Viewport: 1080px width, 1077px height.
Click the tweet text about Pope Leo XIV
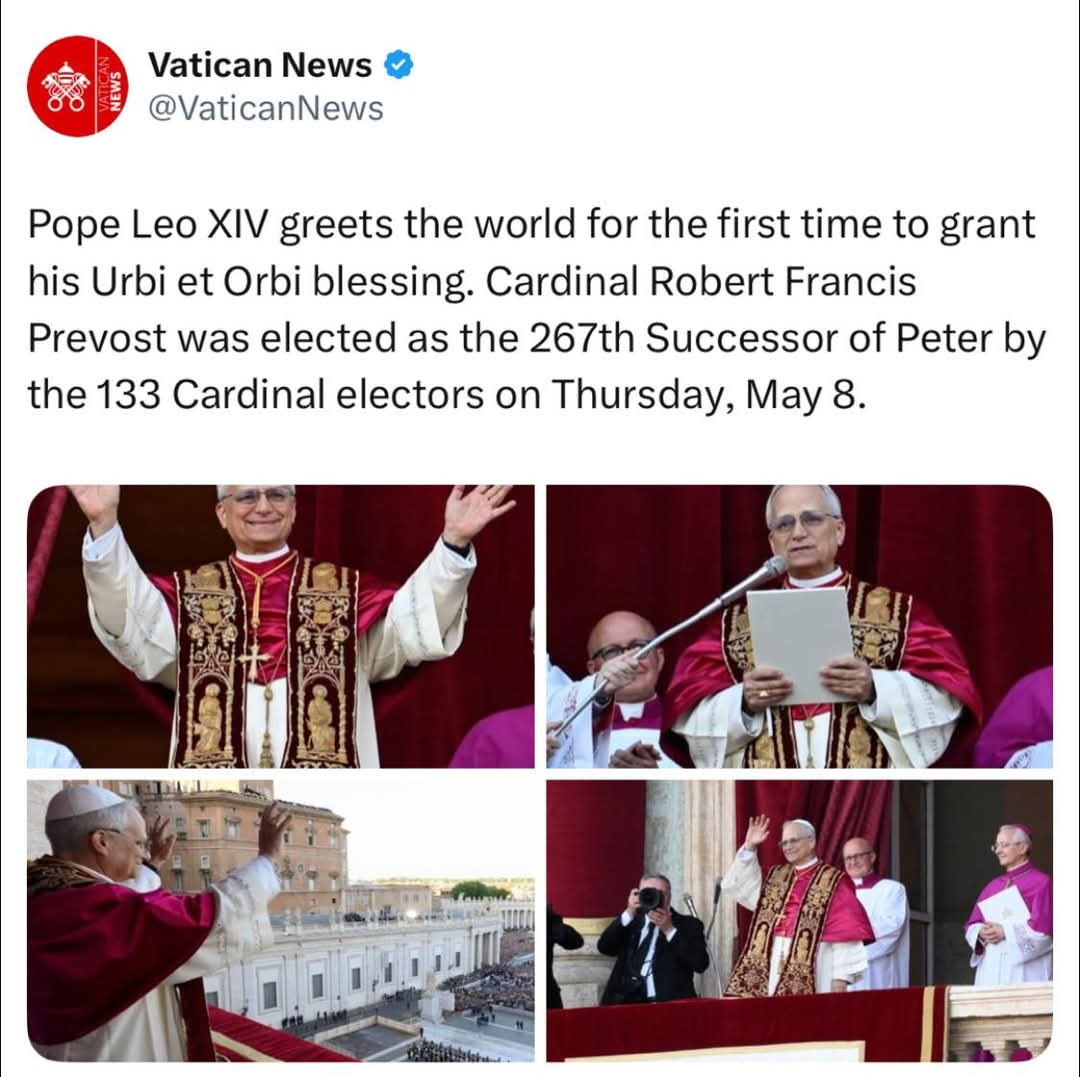click(537, 309)
